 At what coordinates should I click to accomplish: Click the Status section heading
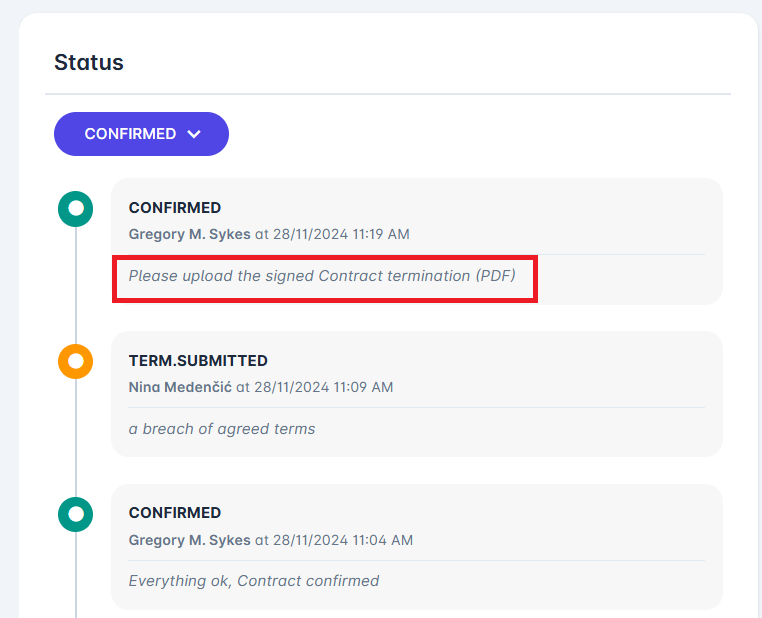89,62
